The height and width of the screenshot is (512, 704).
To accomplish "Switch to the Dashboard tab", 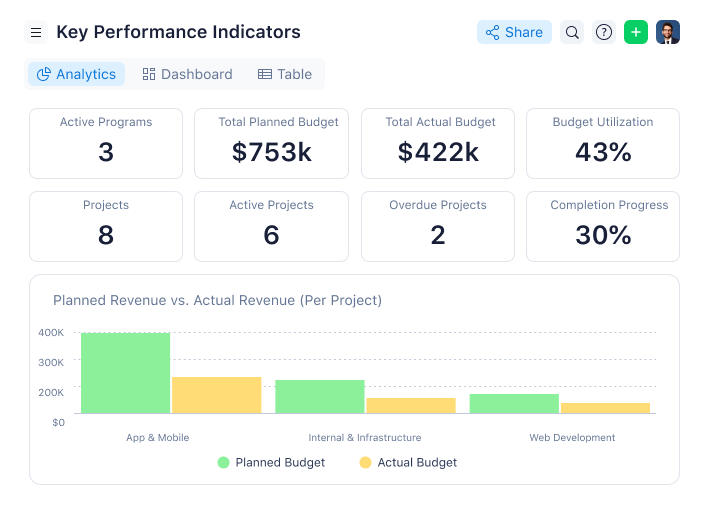I will click(187, 74).
